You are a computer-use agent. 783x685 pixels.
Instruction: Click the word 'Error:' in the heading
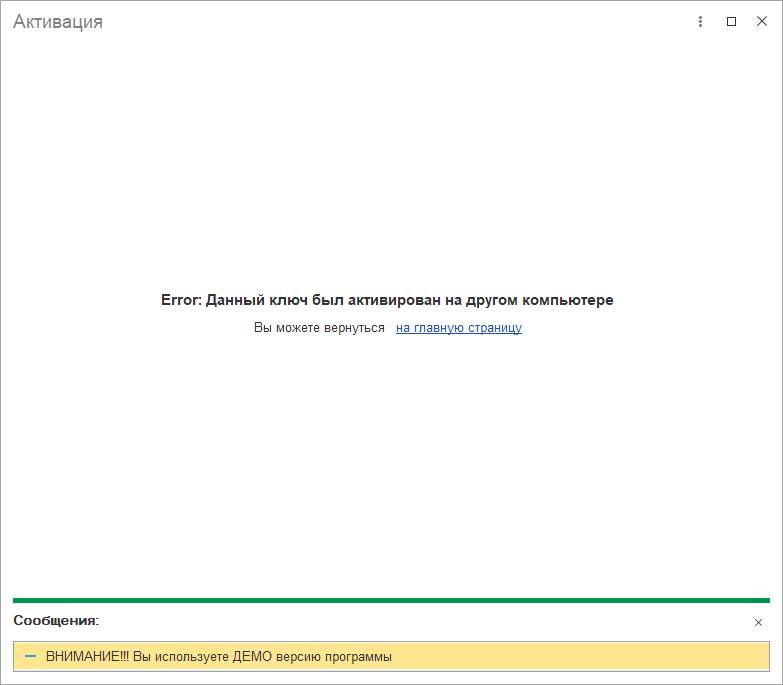tap(181, 300)
